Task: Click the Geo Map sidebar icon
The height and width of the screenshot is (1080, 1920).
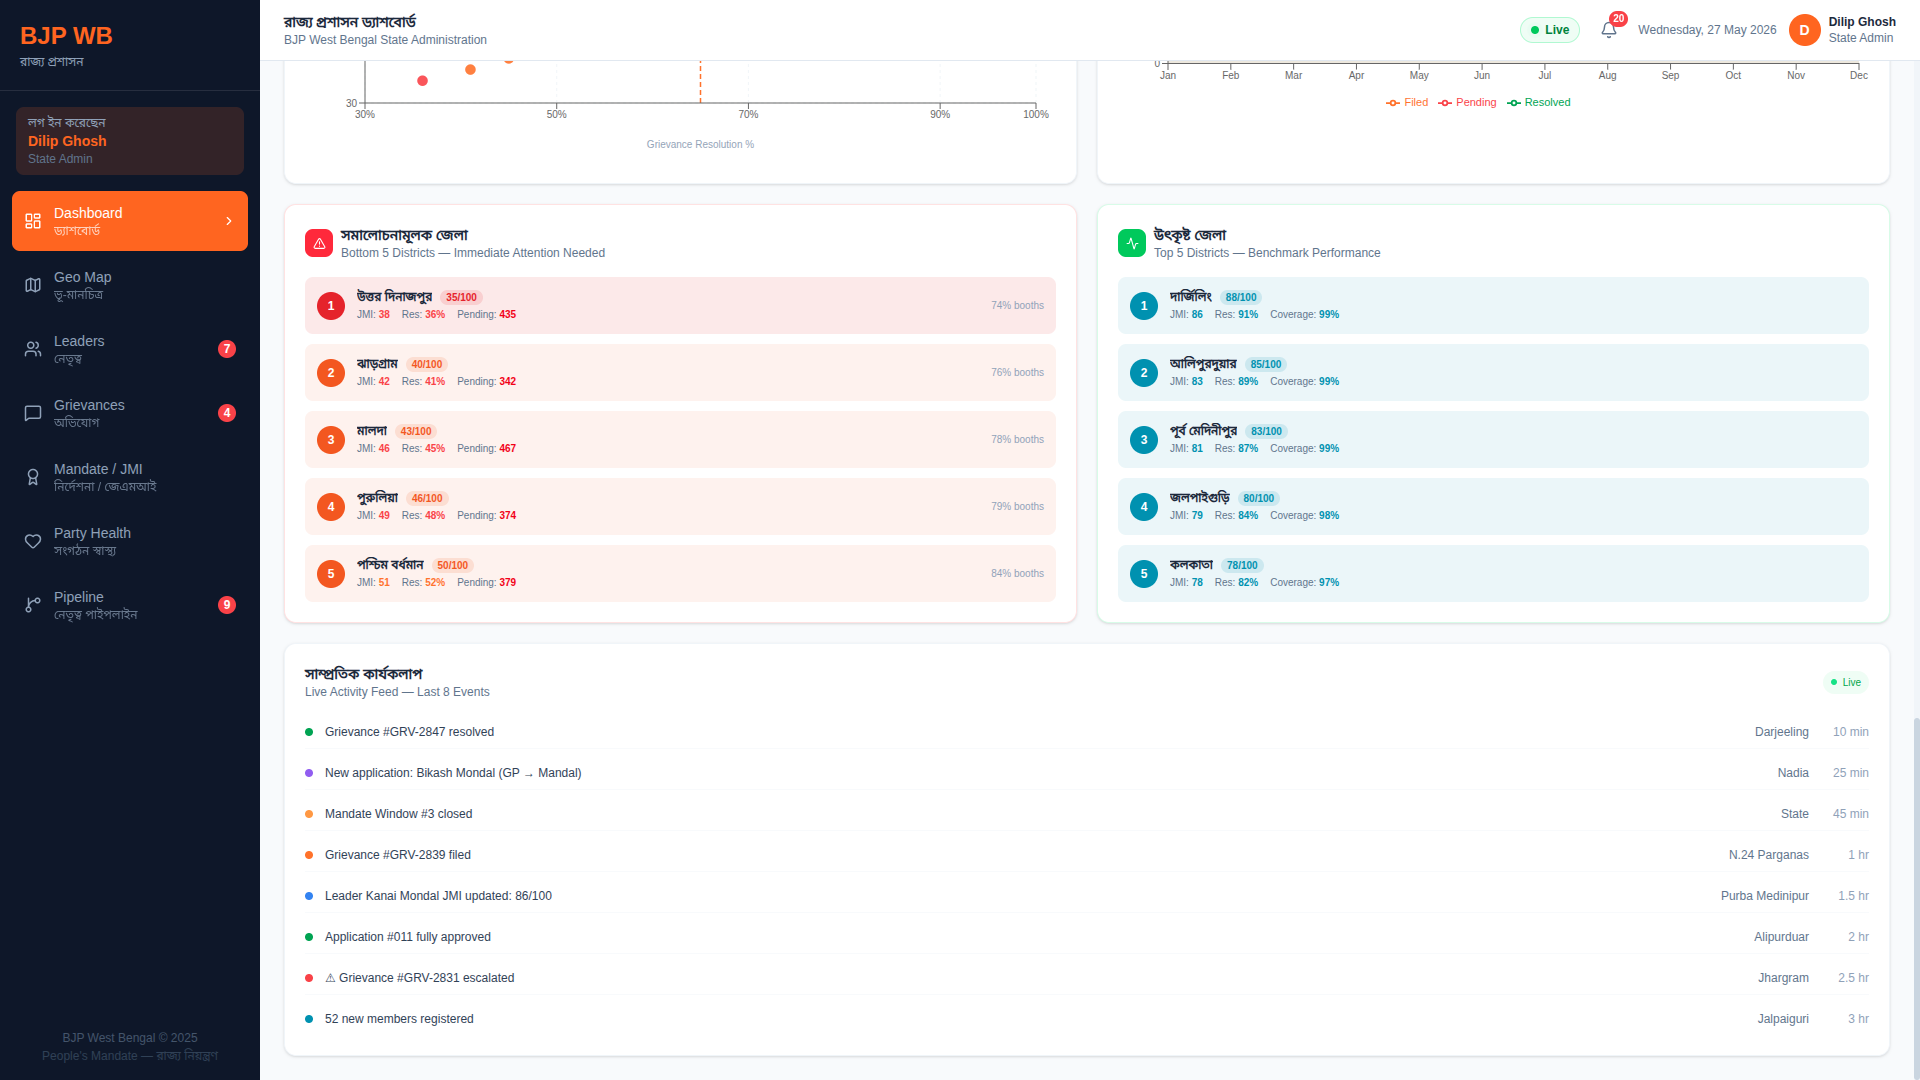Action: [x=33, y=285]
